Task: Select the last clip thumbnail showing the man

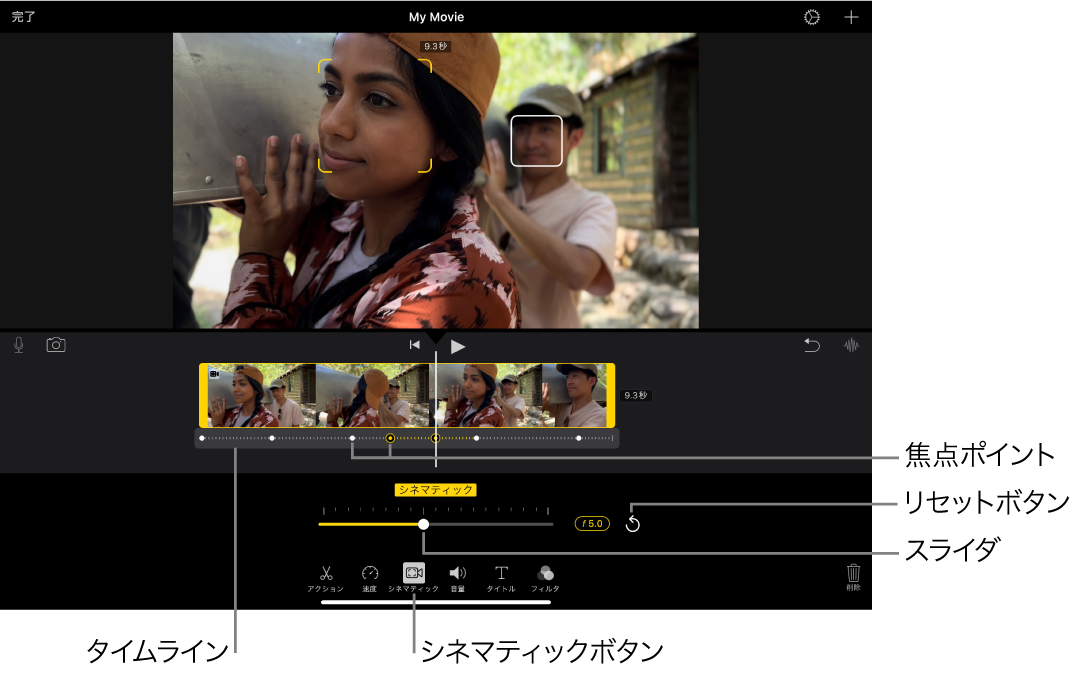Action: (x=574, y=395)
